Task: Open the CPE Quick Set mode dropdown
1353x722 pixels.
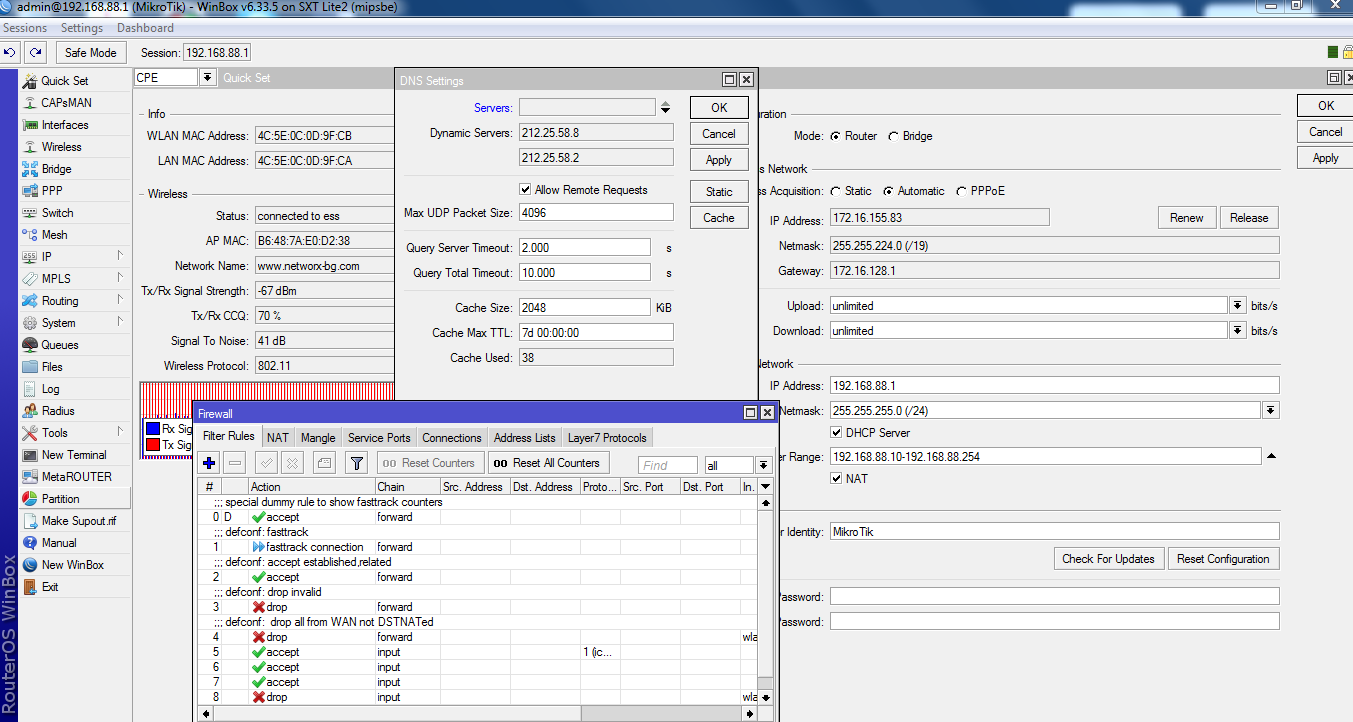Action: click(208, 77)
